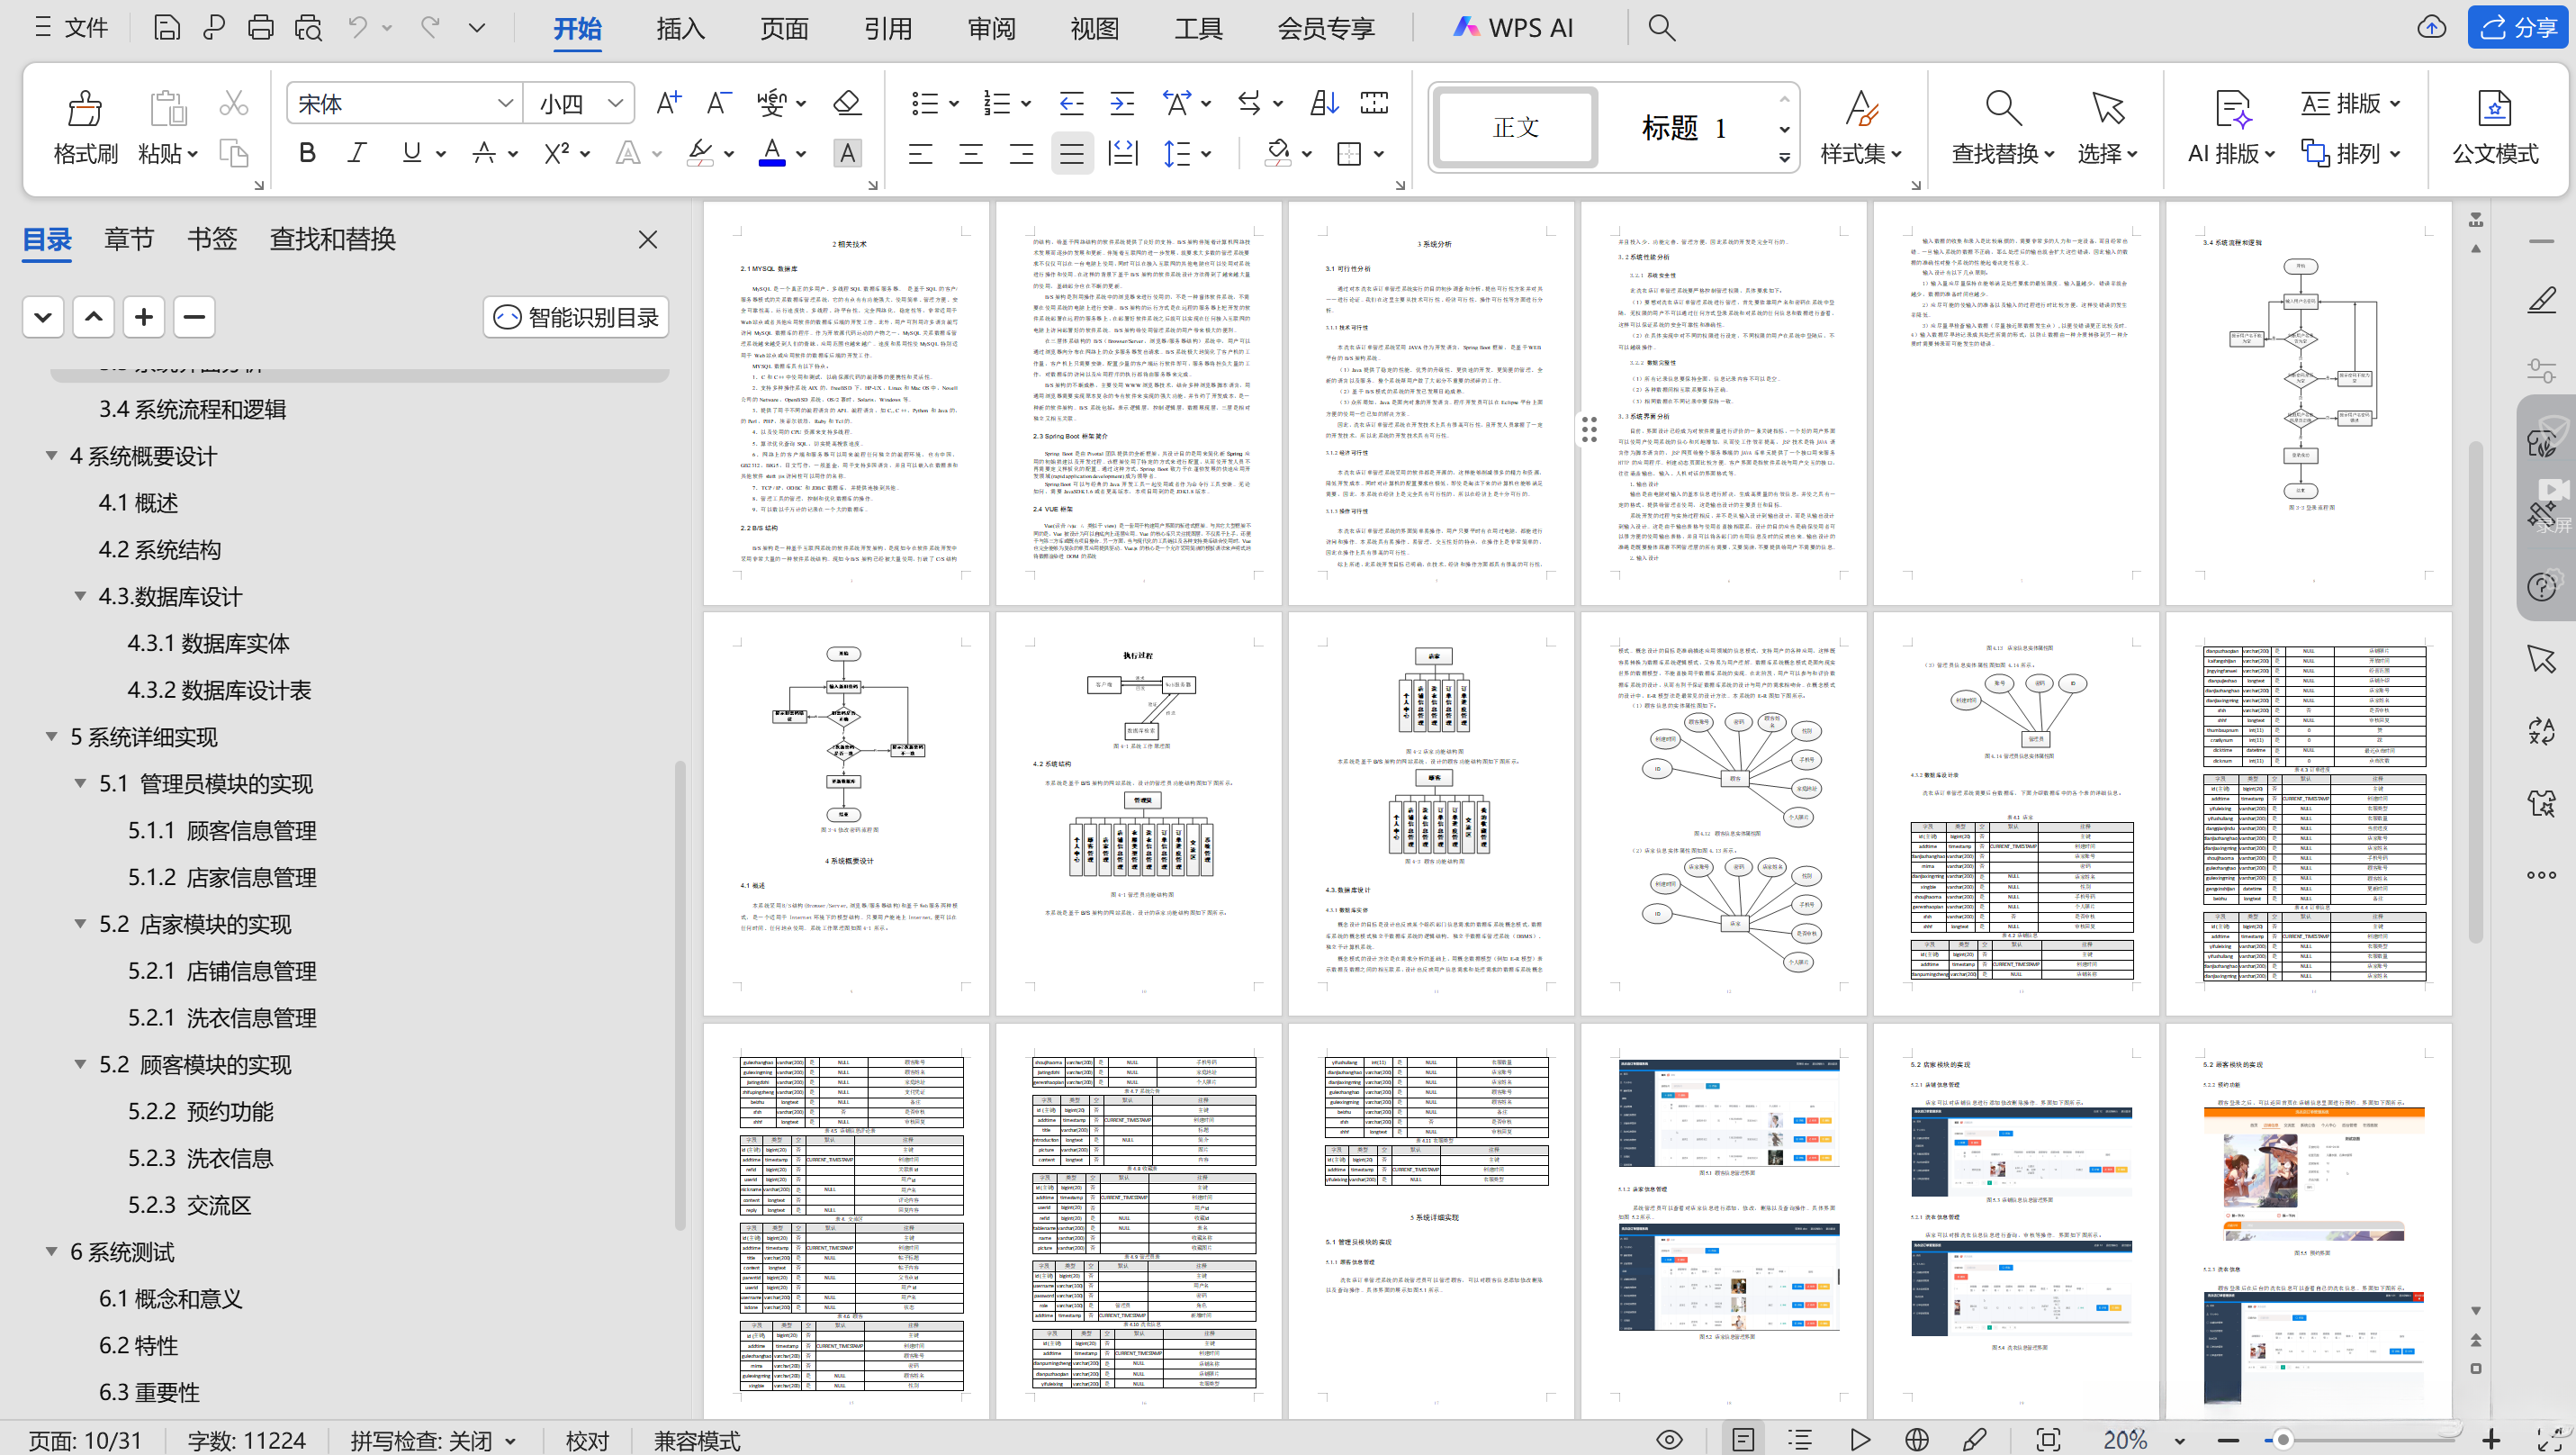Collapse the 5 系统详细实现 tree section

pos(51,736)
